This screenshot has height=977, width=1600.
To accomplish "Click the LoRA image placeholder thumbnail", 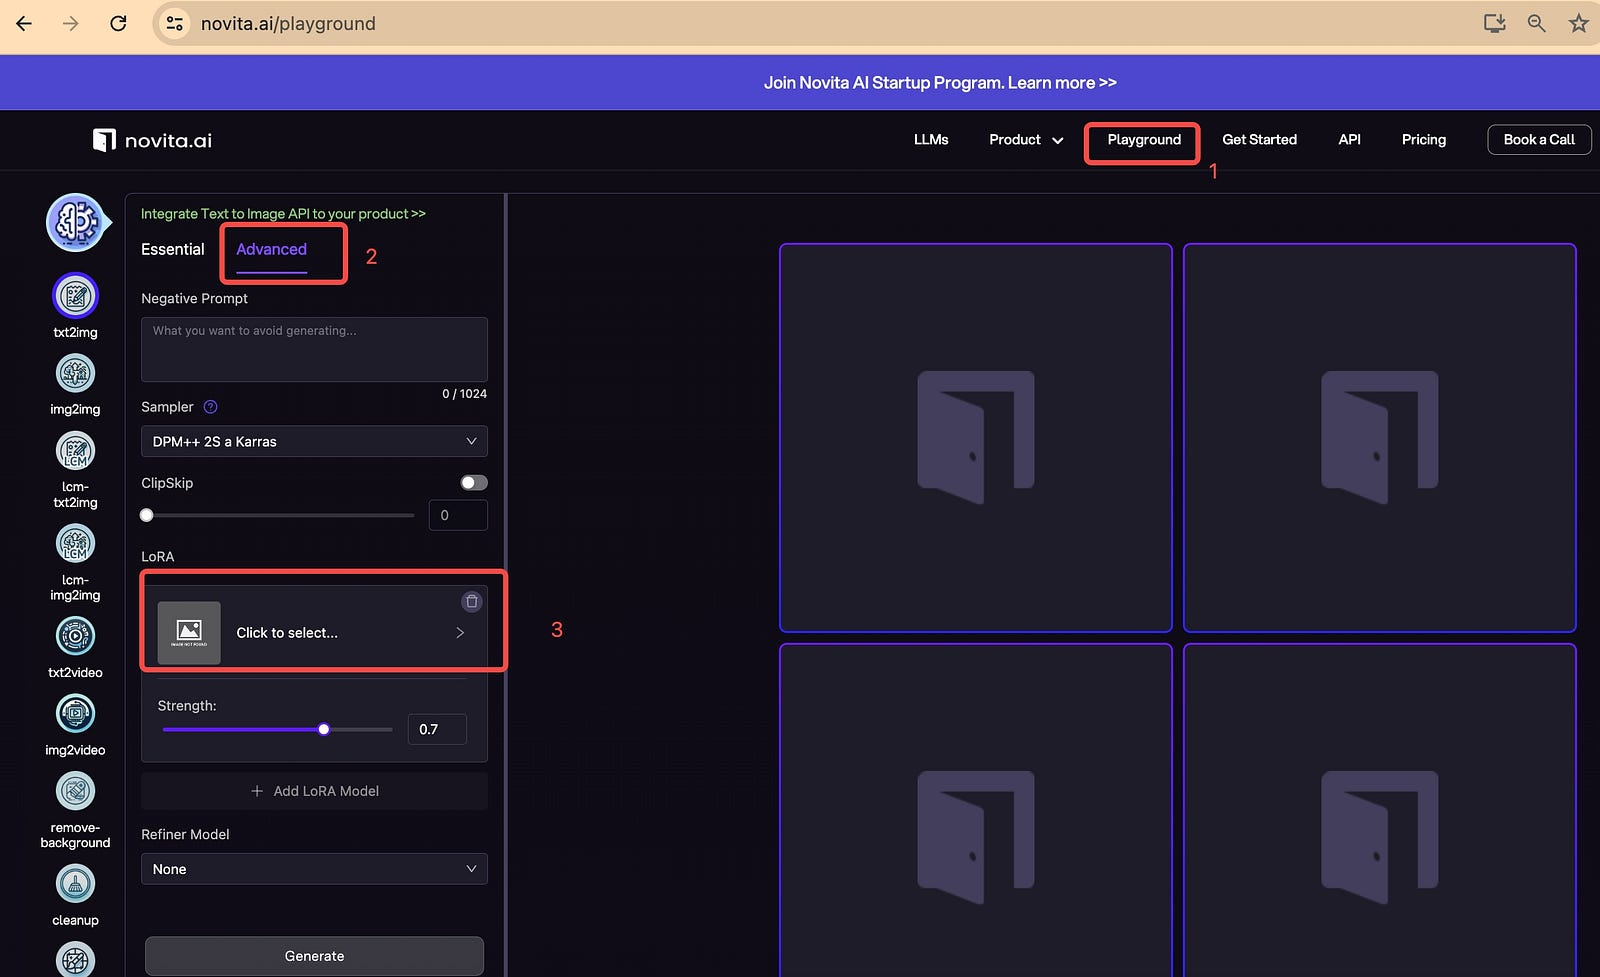I will (189, 632).
